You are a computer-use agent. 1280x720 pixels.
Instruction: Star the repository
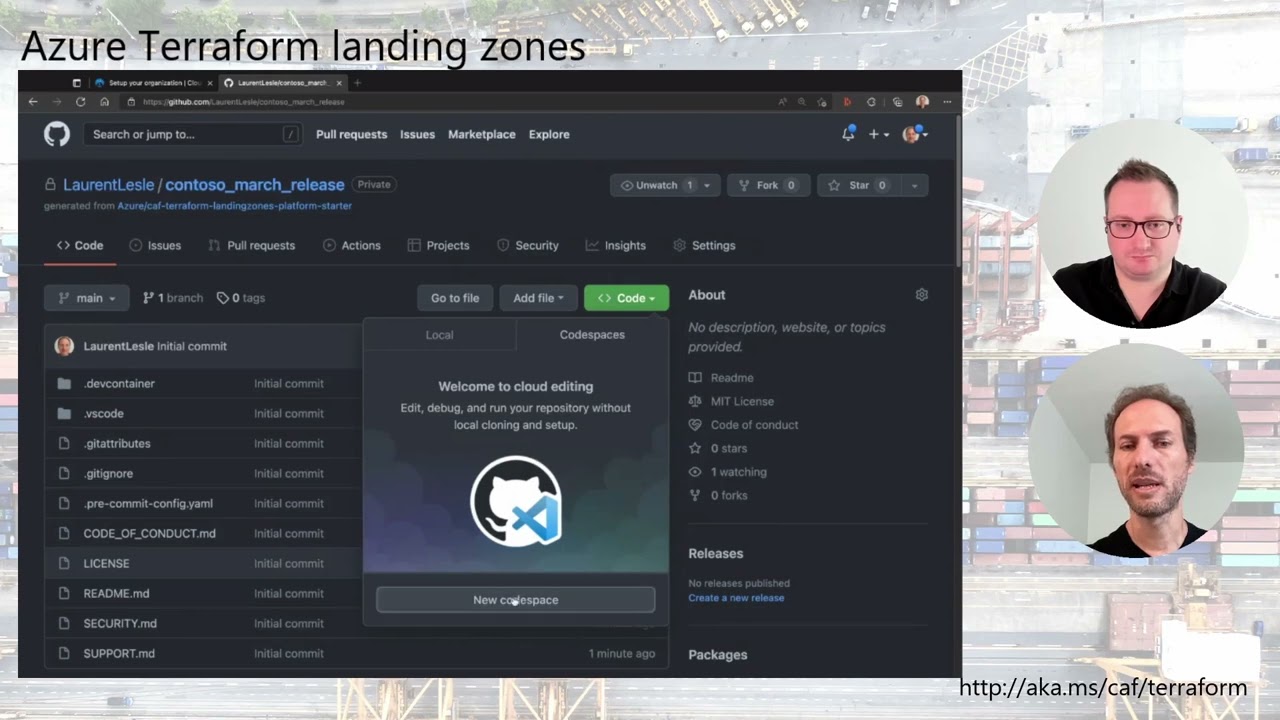(x=858, y=185)
